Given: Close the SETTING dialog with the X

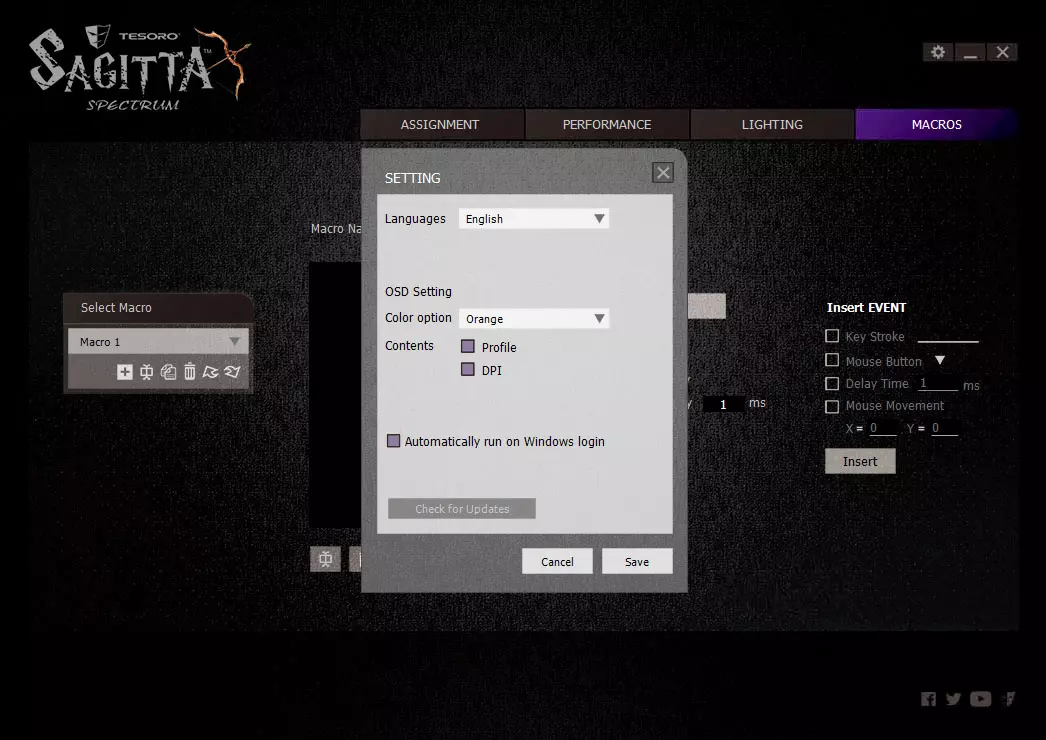Looking at the screenshot, I should [x=663, y=173].
